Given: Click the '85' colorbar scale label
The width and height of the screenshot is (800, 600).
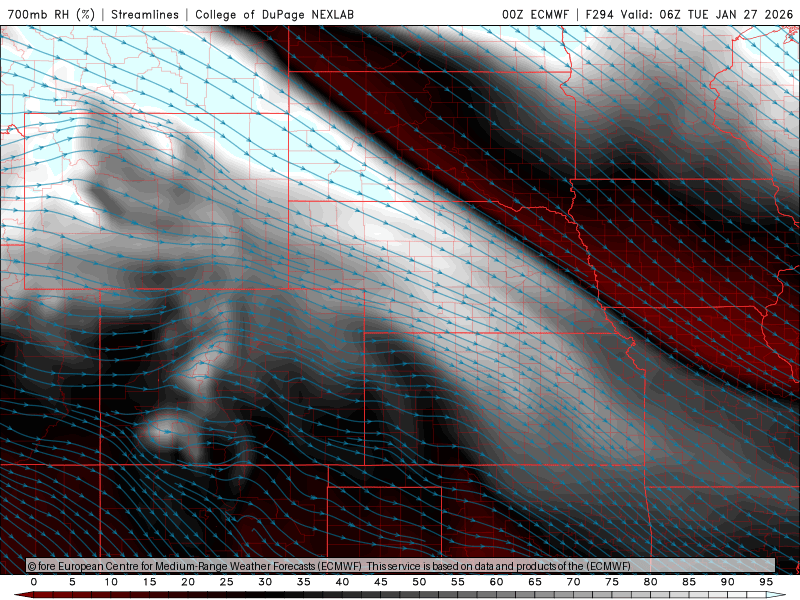Looking at the screenshot, I should pyautogui.click(x=689, y=582).
